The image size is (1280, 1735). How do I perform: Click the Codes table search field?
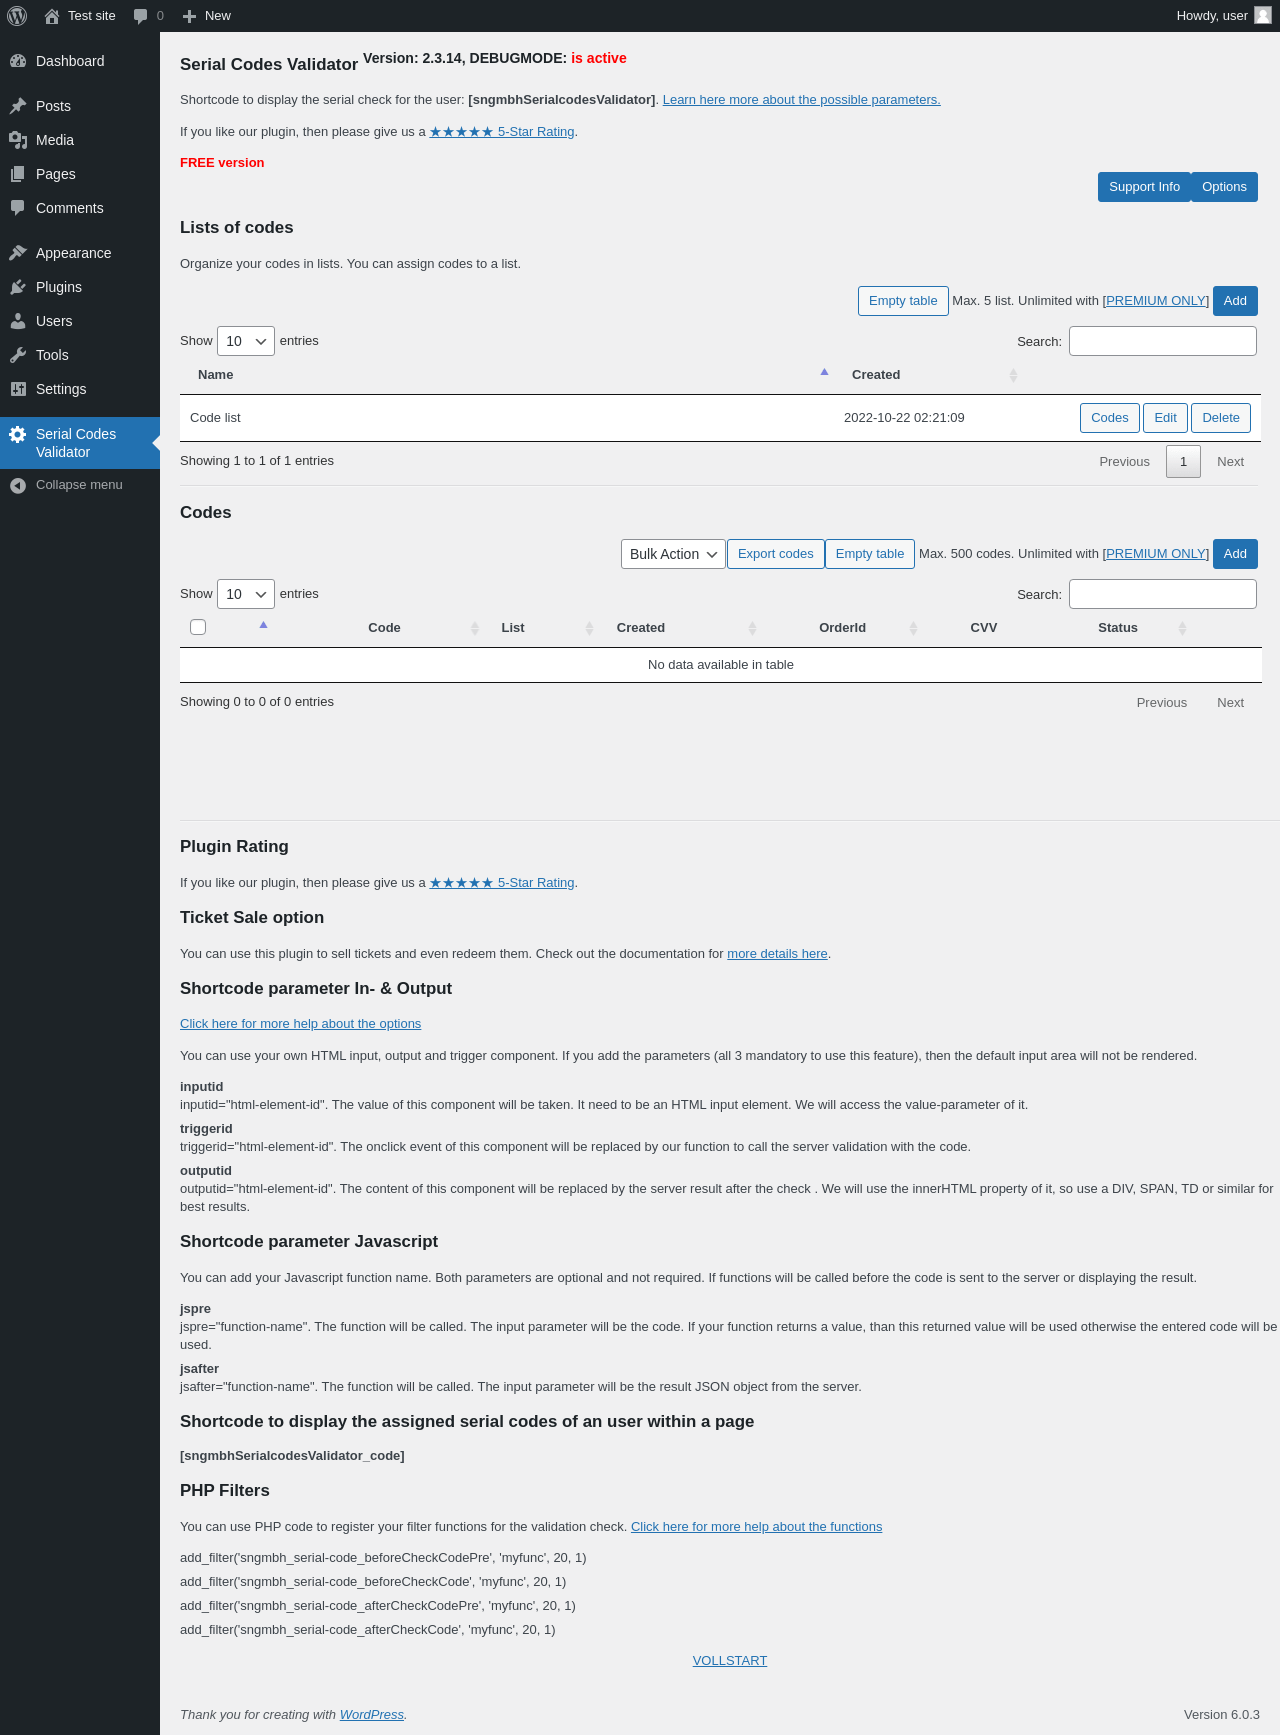pyautogui.click(x=1163, y=594)
